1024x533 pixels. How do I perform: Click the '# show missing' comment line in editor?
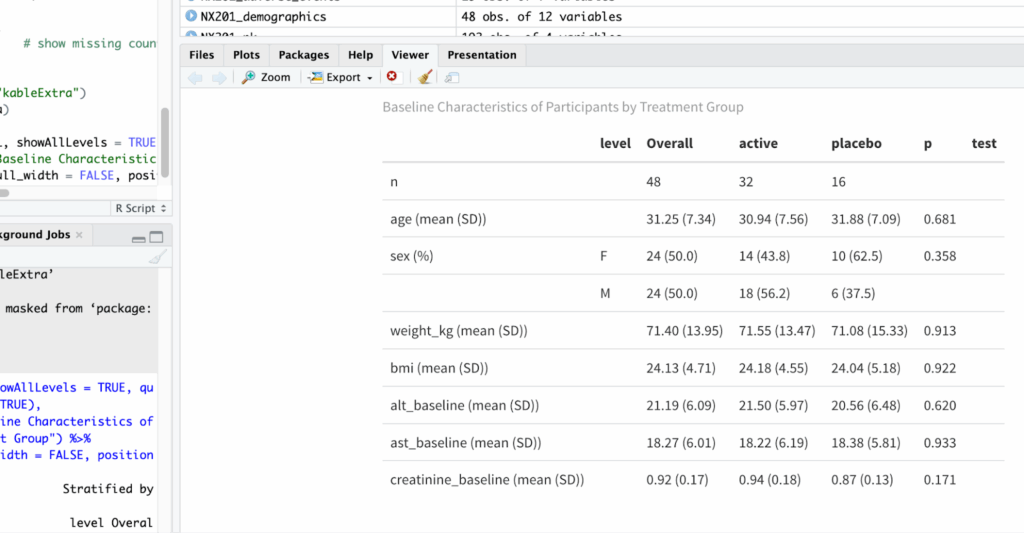click(89, 44)
